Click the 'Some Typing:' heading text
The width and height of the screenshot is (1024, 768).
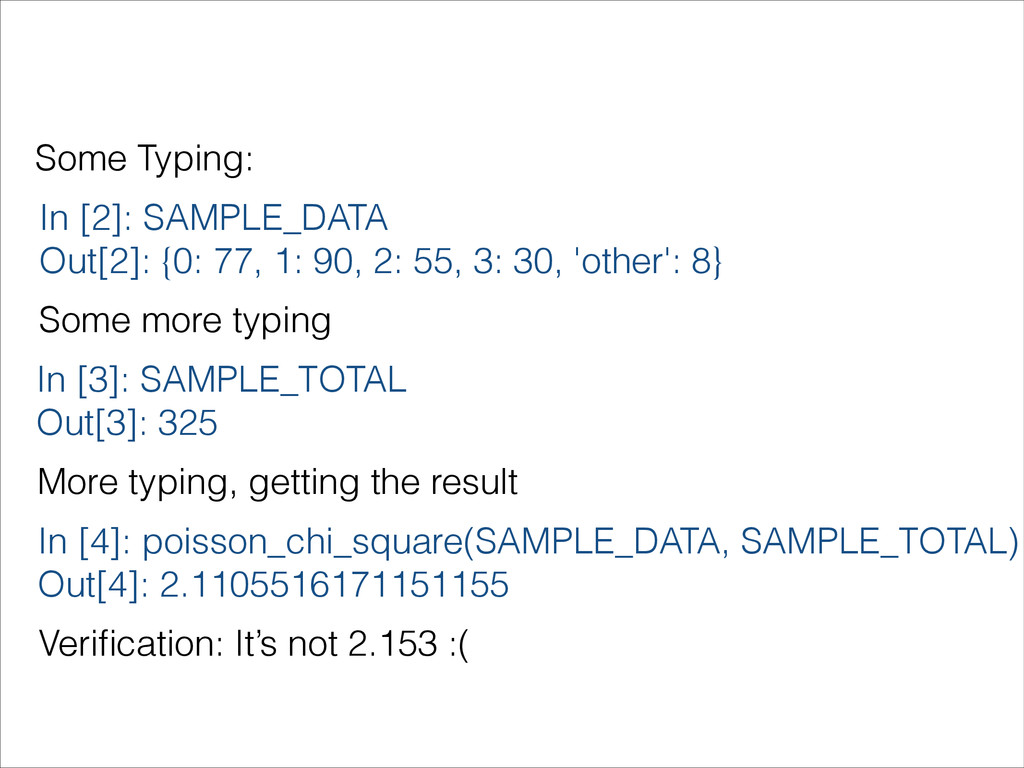144,159
